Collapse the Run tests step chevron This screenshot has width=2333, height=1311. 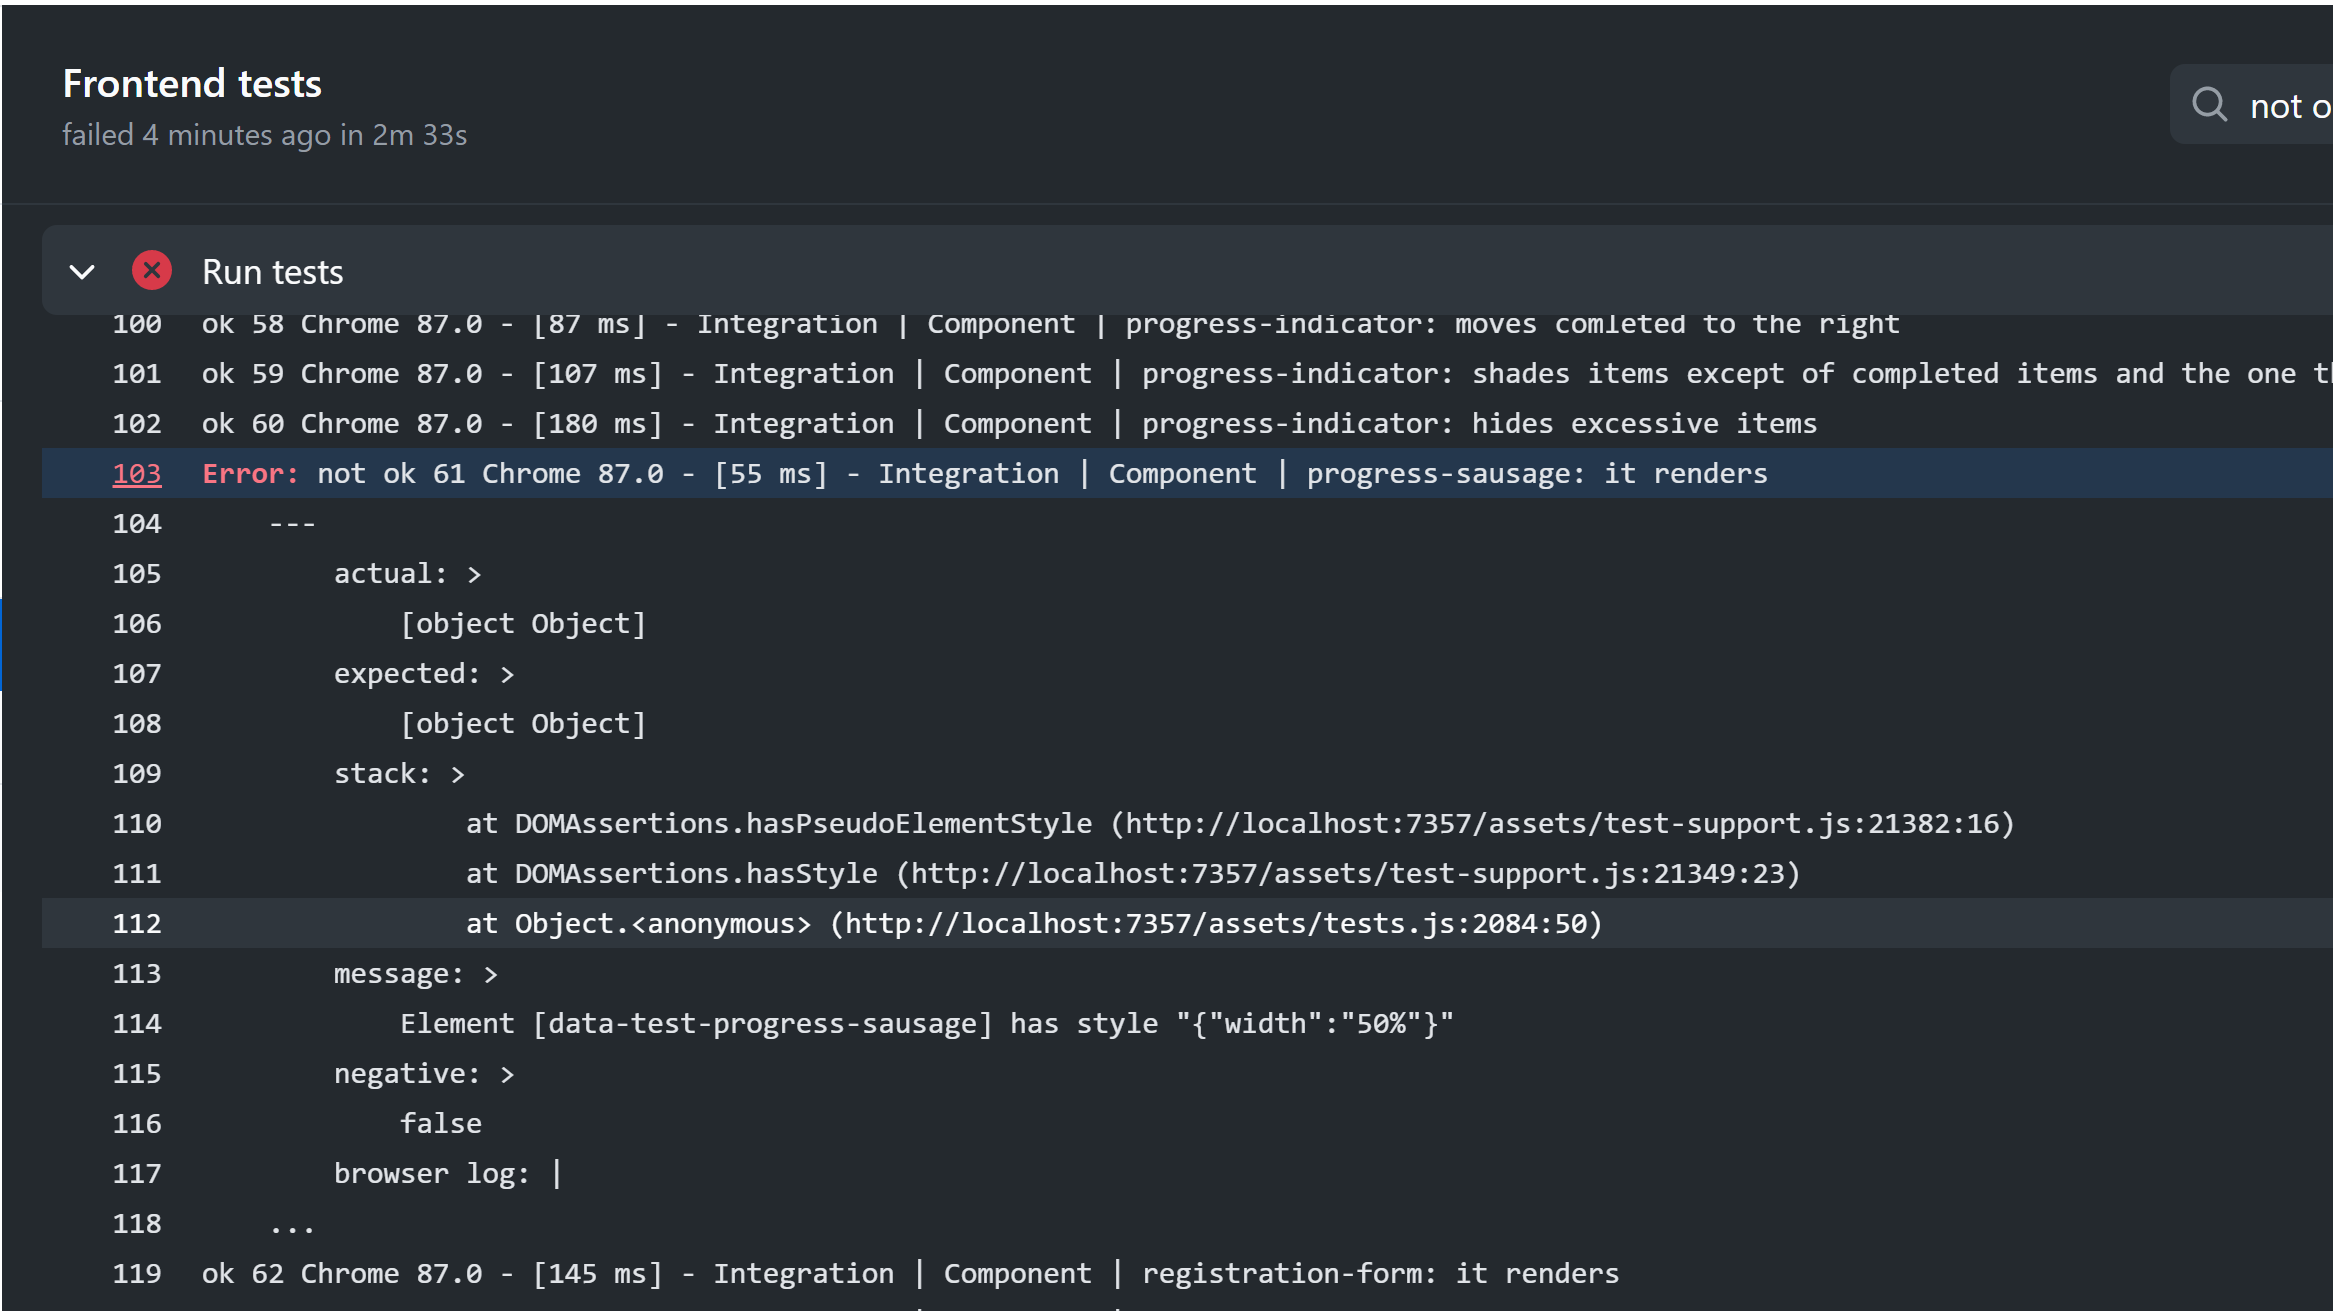point(82,272)
